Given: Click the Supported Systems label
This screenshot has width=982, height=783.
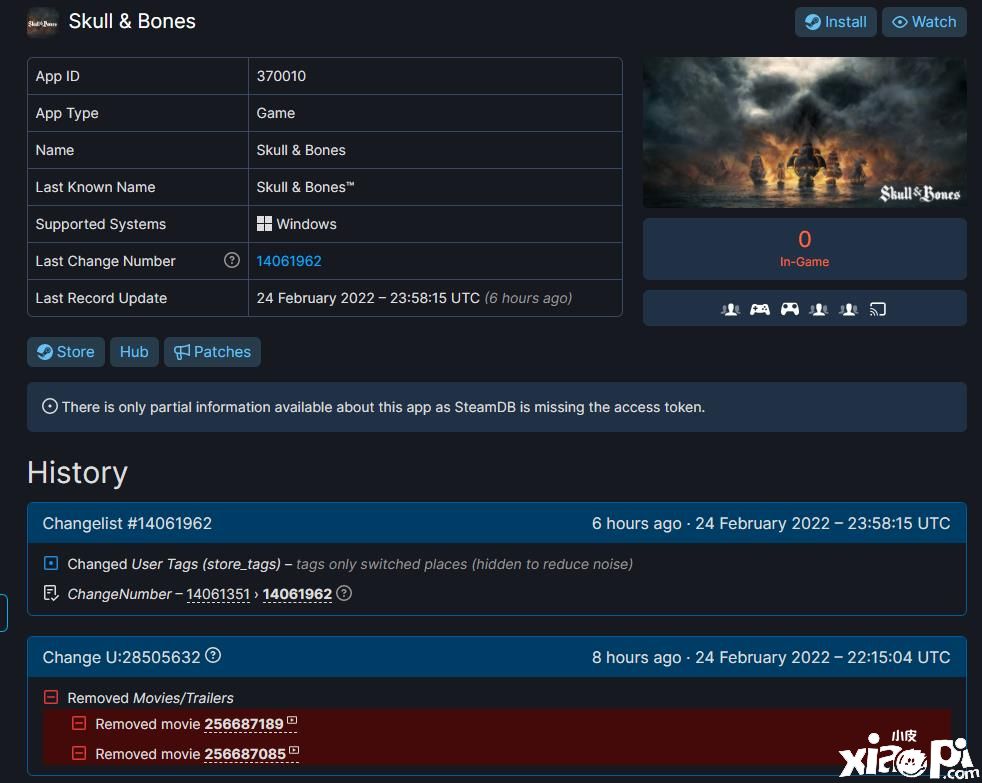Looking at the screenshot, I should point(101,224).
